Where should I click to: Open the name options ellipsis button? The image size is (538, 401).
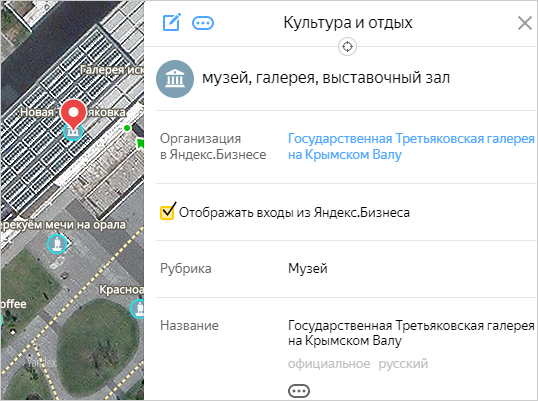pyautogui.click(x=299, y=391)
